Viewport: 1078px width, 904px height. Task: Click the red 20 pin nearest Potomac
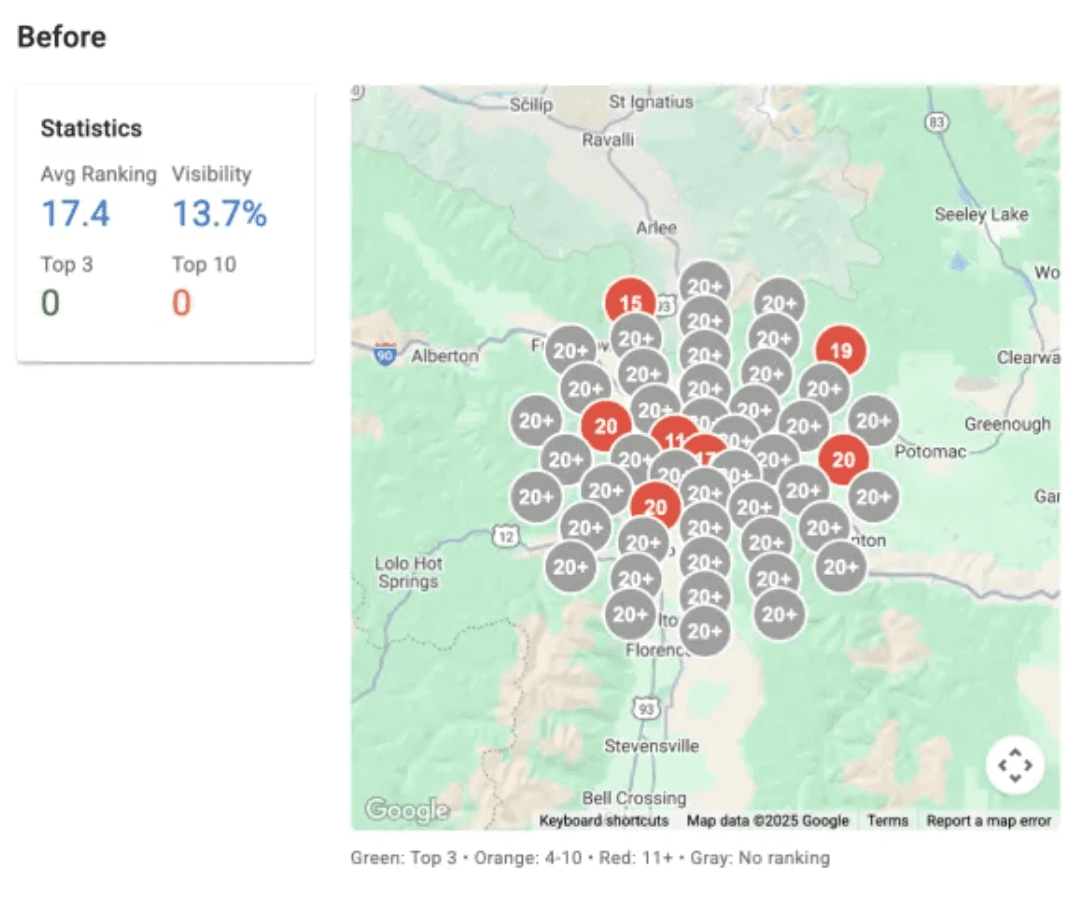[843, 459]
